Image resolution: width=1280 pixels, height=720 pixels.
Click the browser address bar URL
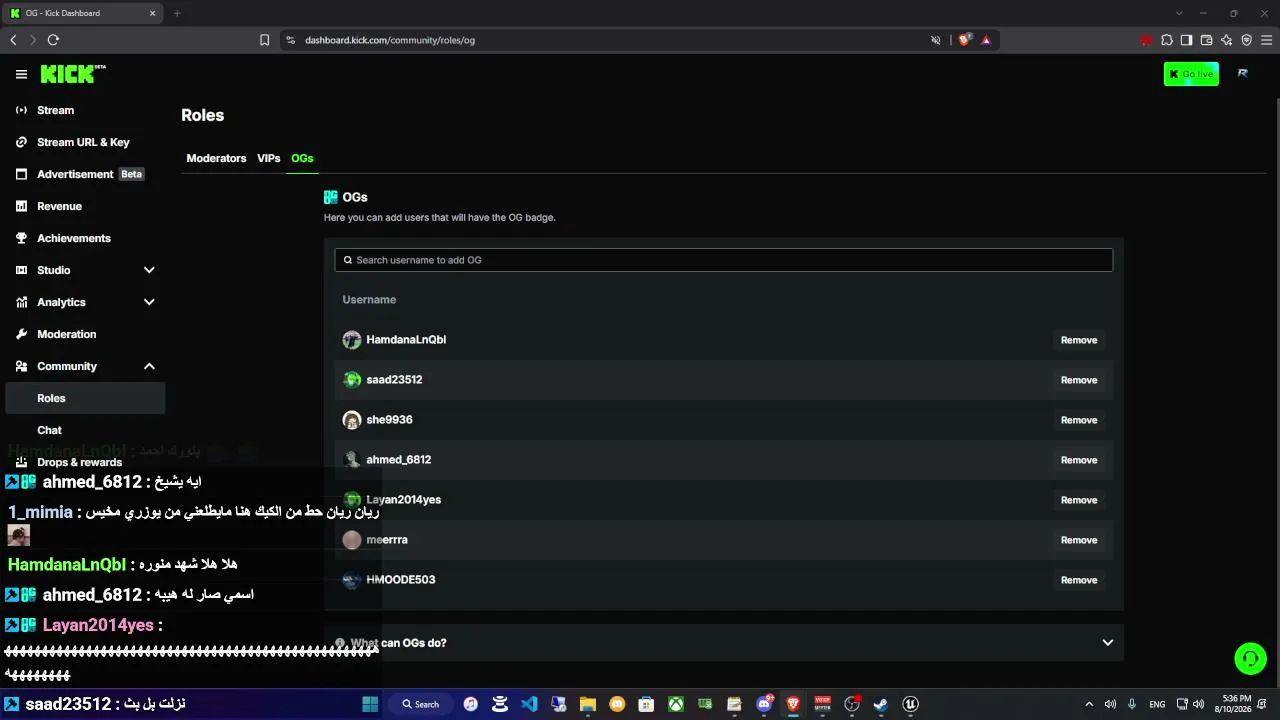(x=390, y=40)
